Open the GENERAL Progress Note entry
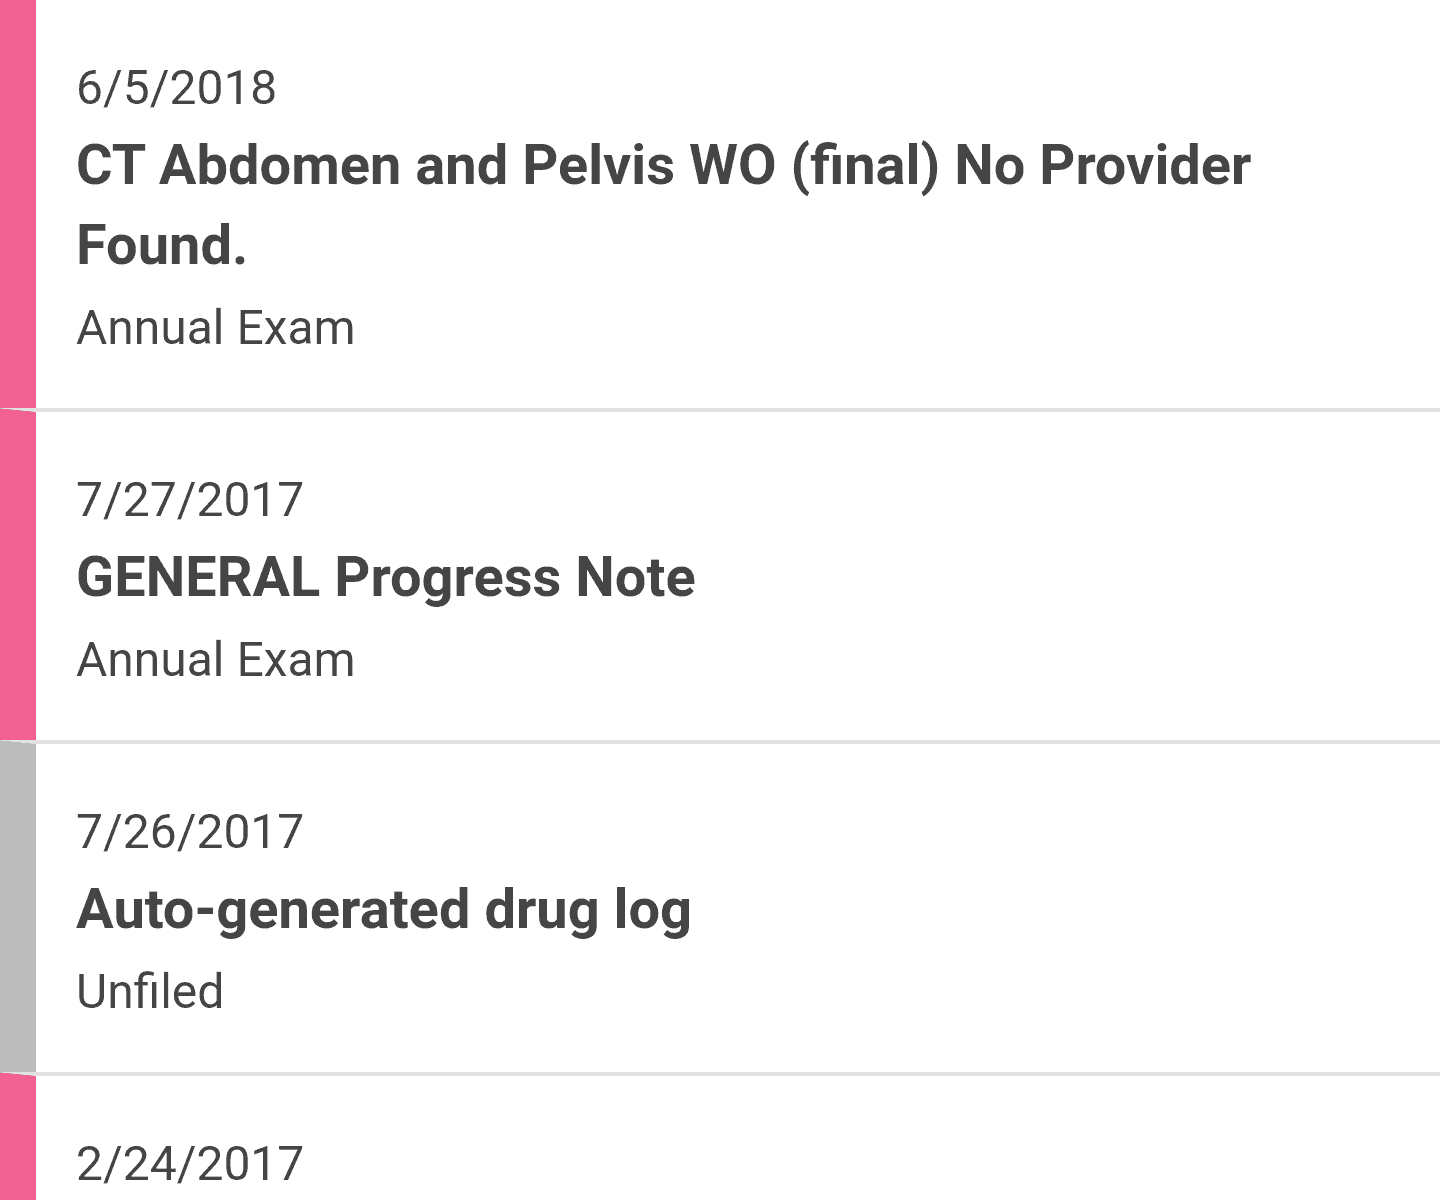 pyautogui.click(x=385, y=578)
